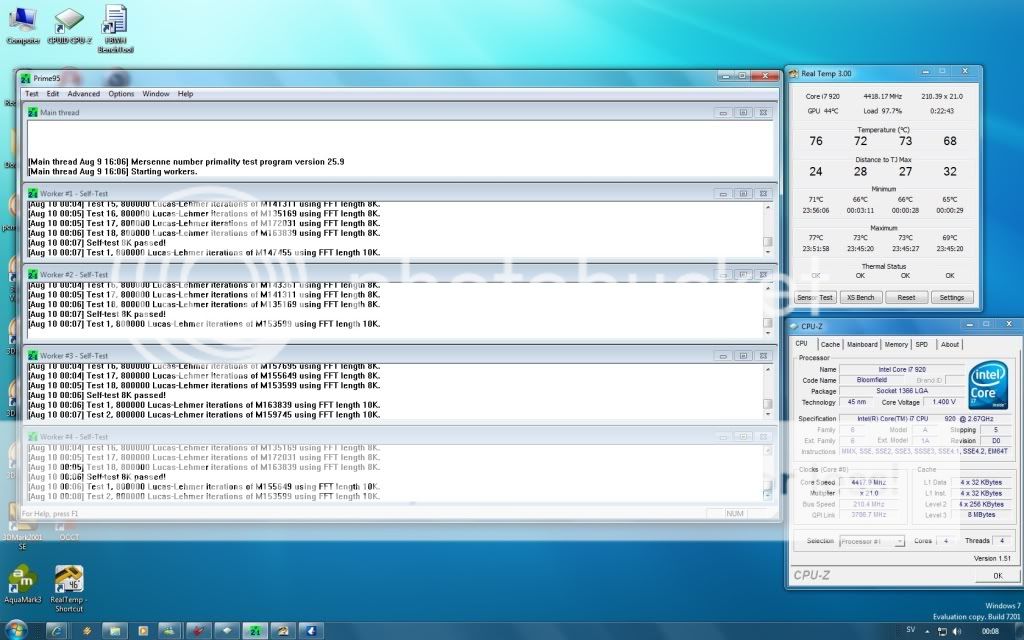This screenshot has width=1024, height=640.
Task: Click the 'M153599' 10K line in Worker #2
Action: click(x=204, y=324)
